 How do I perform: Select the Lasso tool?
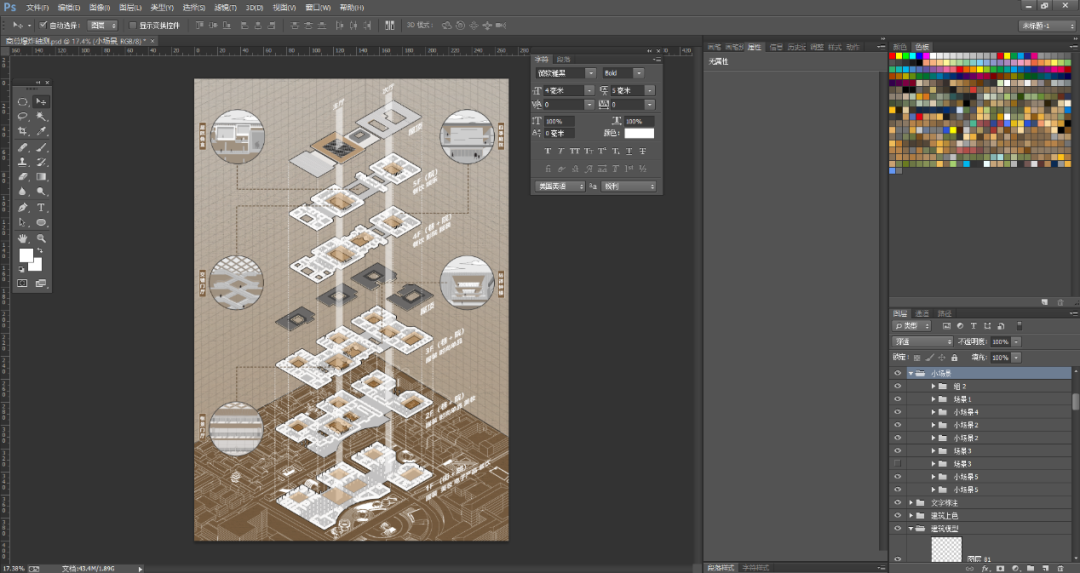(22, 117)
